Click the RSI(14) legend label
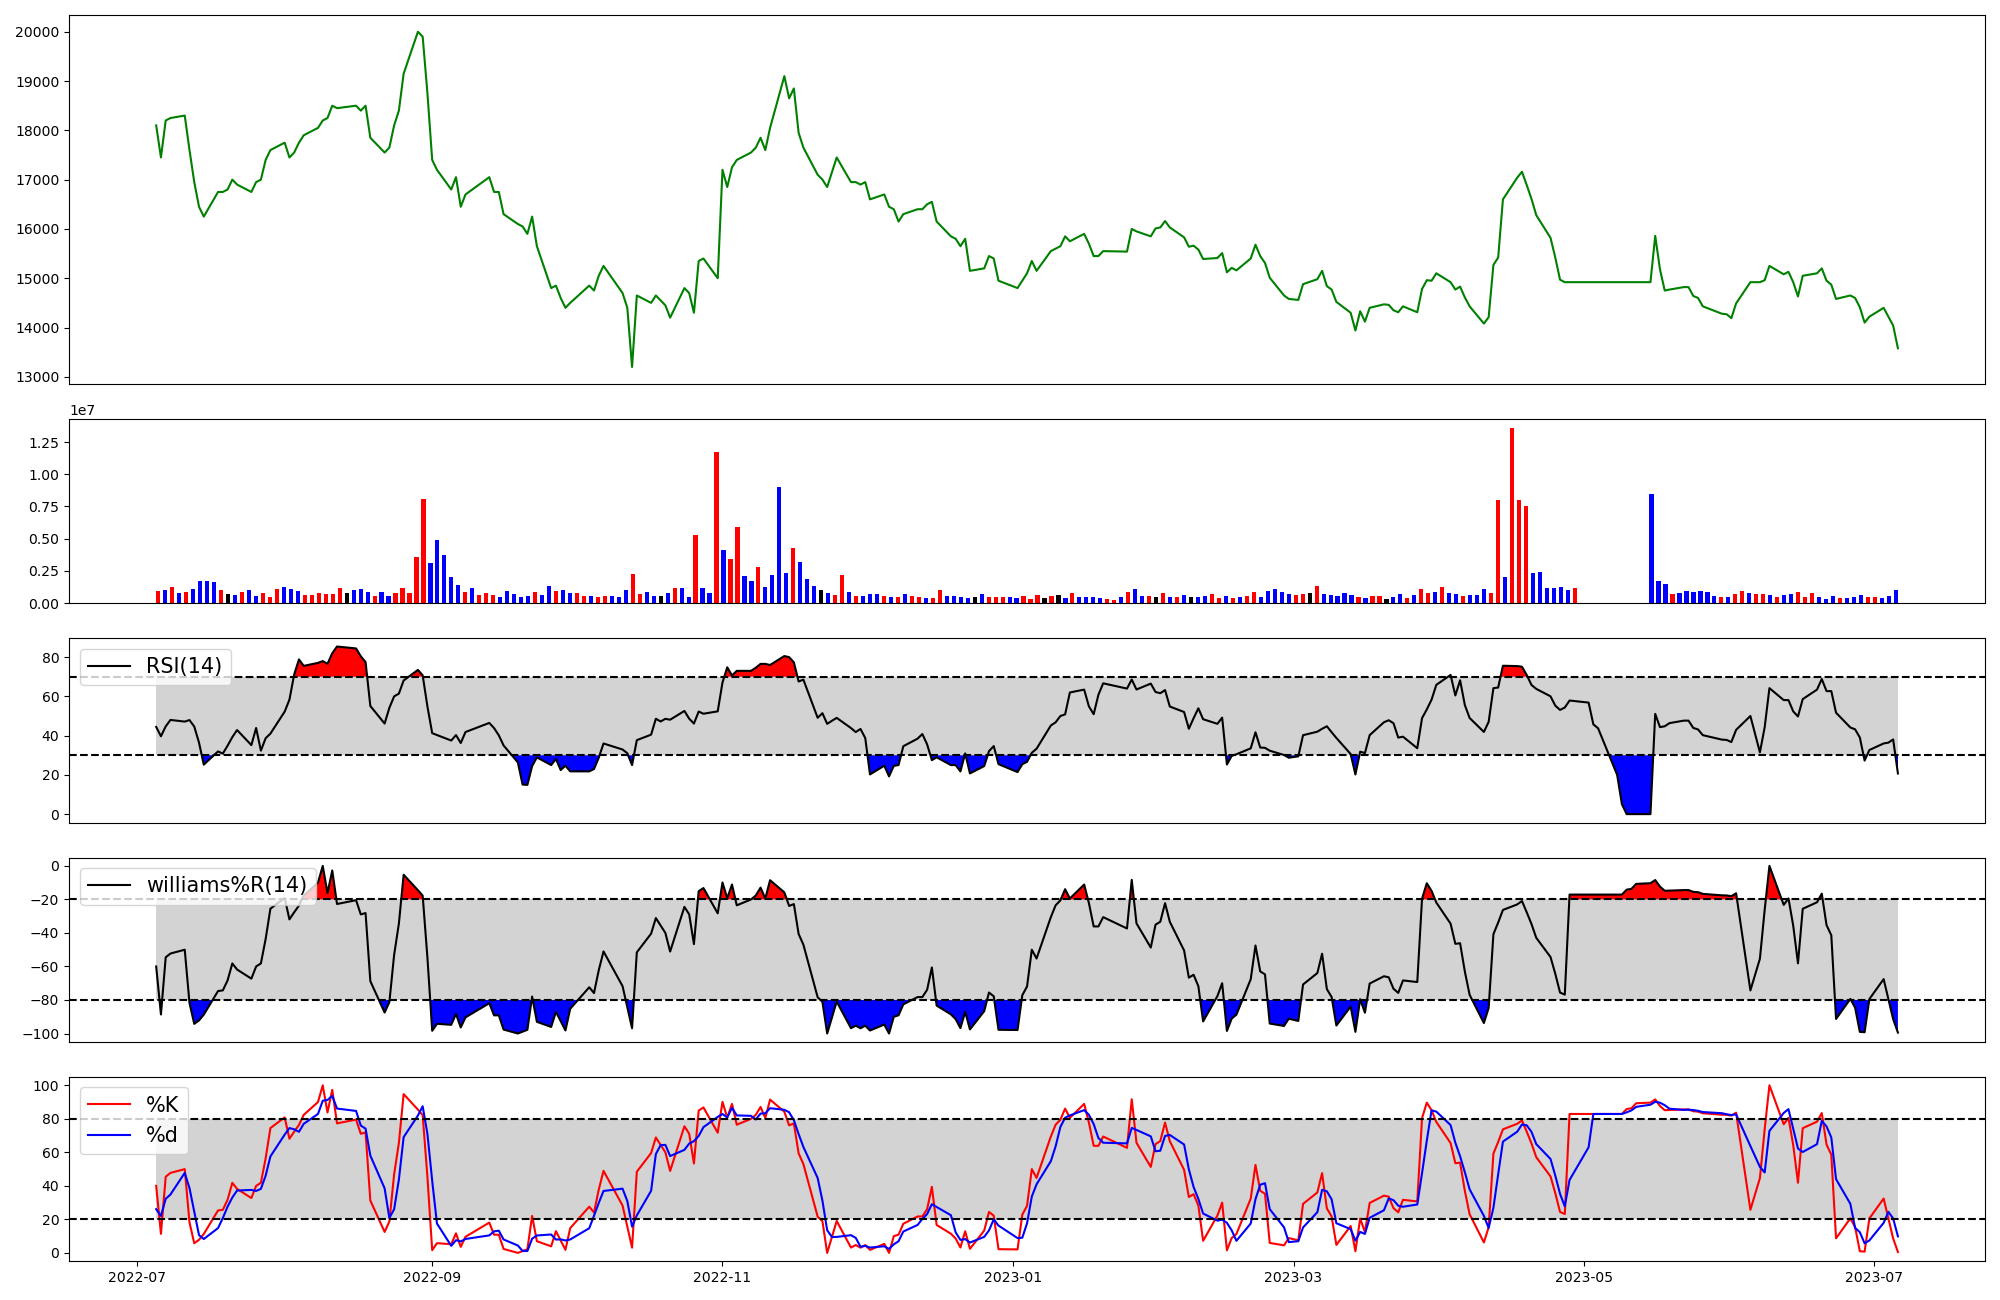Image resolution: width=2000 pixels, height=1300 pixels. (x=183, y=666)
